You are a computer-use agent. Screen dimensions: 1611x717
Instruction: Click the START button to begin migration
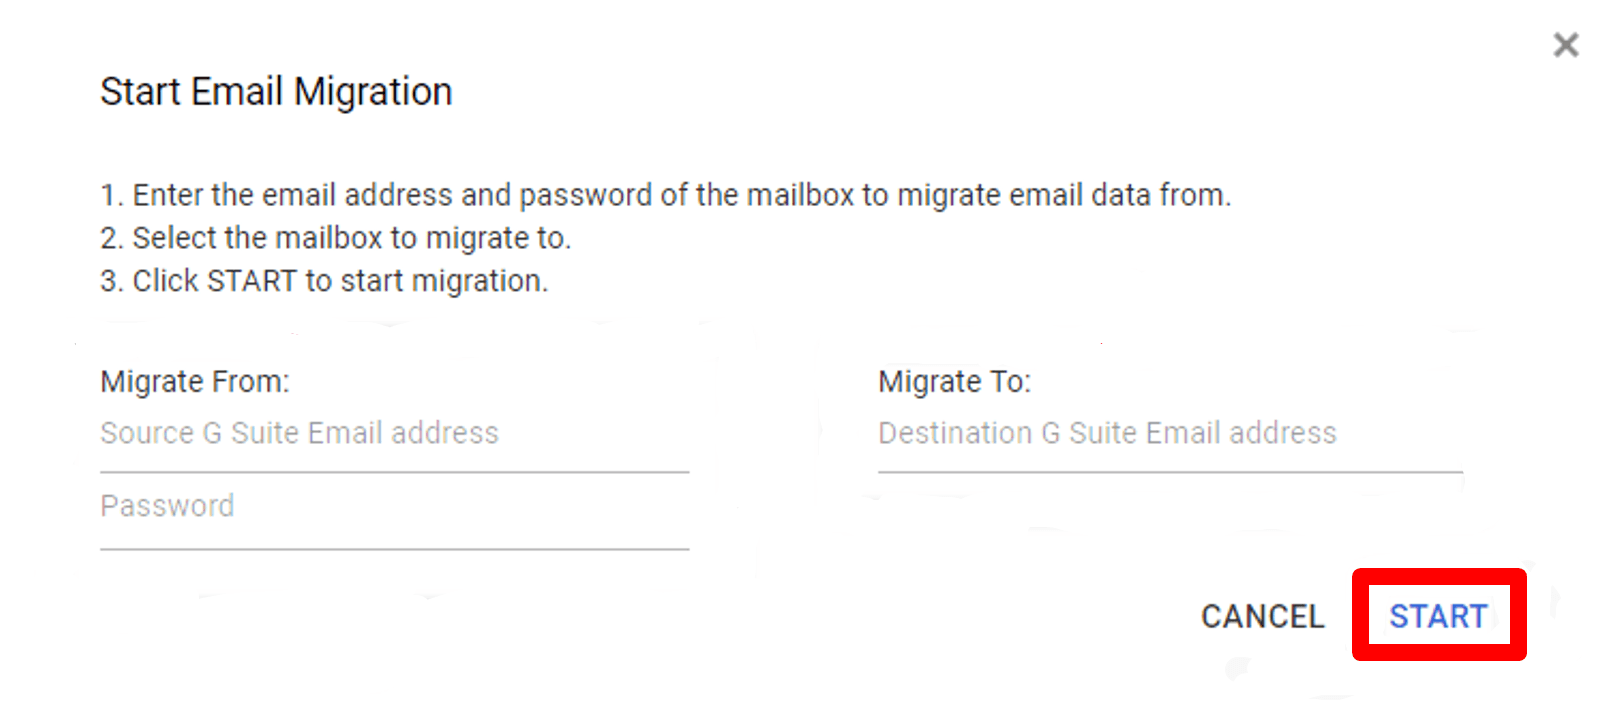tap(1438, 616)
